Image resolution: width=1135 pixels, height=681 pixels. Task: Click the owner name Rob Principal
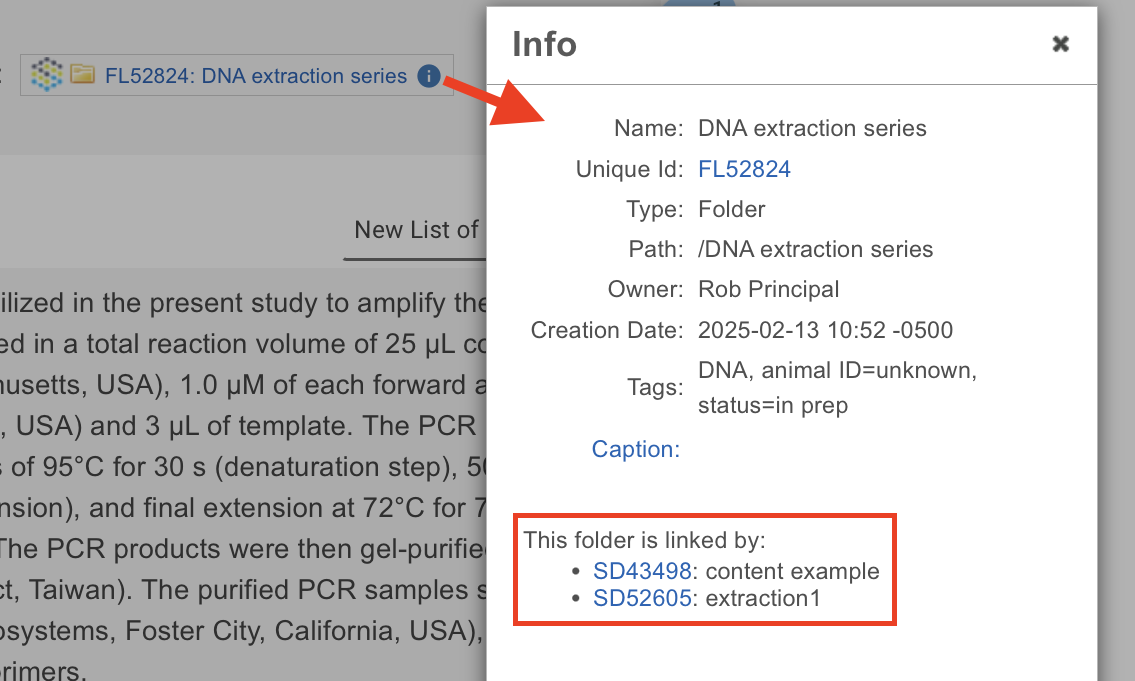pyautogui.click(x=768, y=289)
